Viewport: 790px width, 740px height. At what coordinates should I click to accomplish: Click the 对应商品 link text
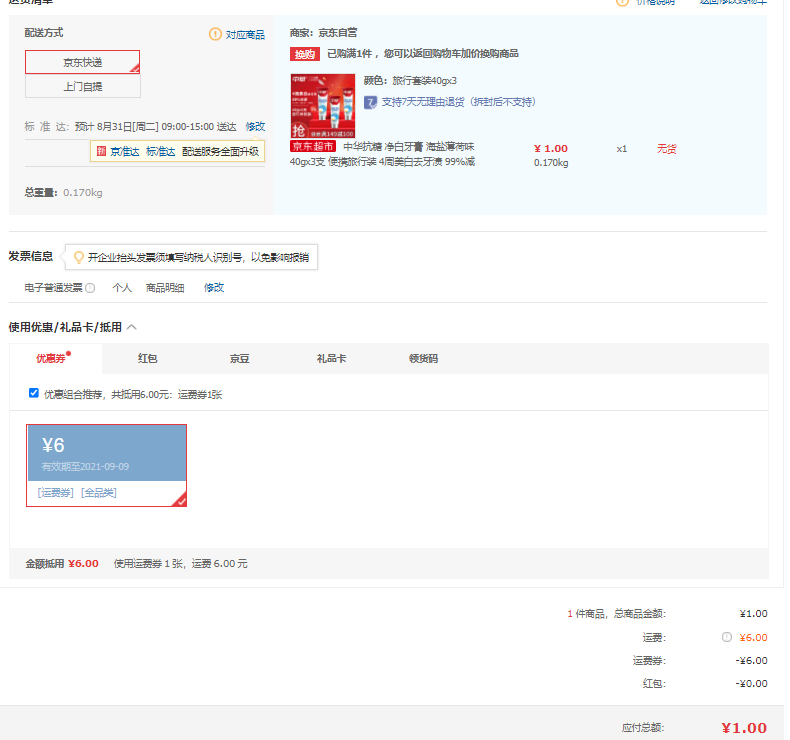pyautogui.click(x=245, y=35)
